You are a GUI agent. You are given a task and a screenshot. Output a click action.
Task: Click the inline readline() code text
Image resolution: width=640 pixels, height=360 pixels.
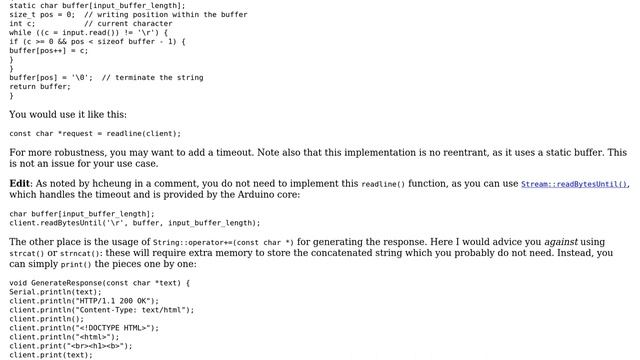383,184
